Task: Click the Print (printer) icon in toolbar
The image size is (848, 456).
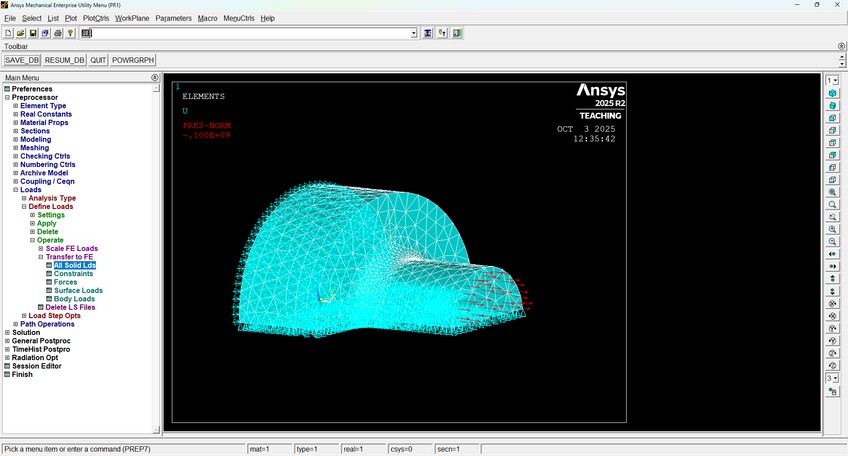Action: tap(58, 33)
